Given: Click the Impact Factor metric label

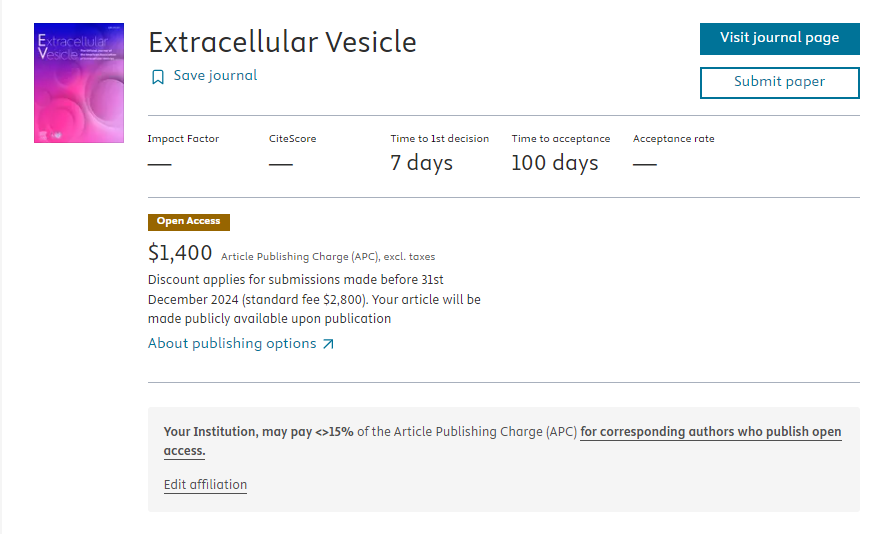Looking at the screenshot, I should pyautogui.click(x=183, y=139).
